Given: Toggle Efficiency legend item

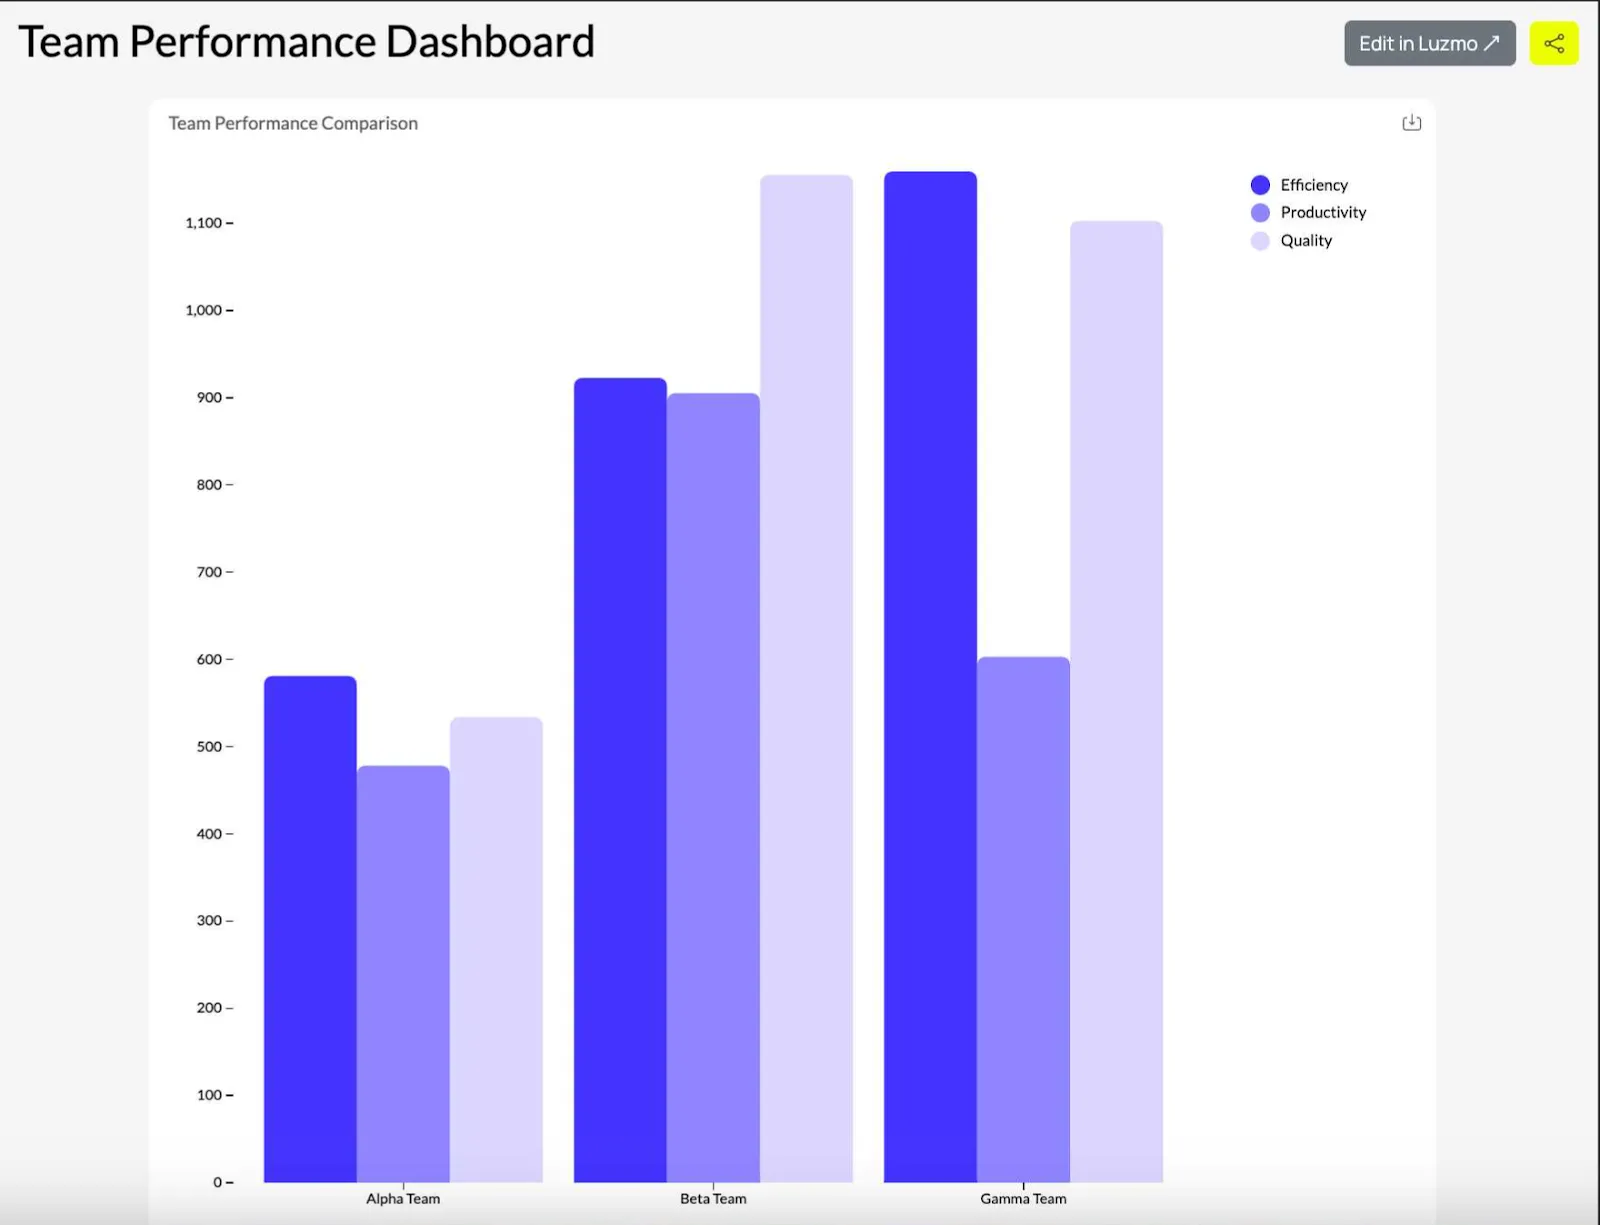Looking at the screenshot, I should (x=1299, y=185).
